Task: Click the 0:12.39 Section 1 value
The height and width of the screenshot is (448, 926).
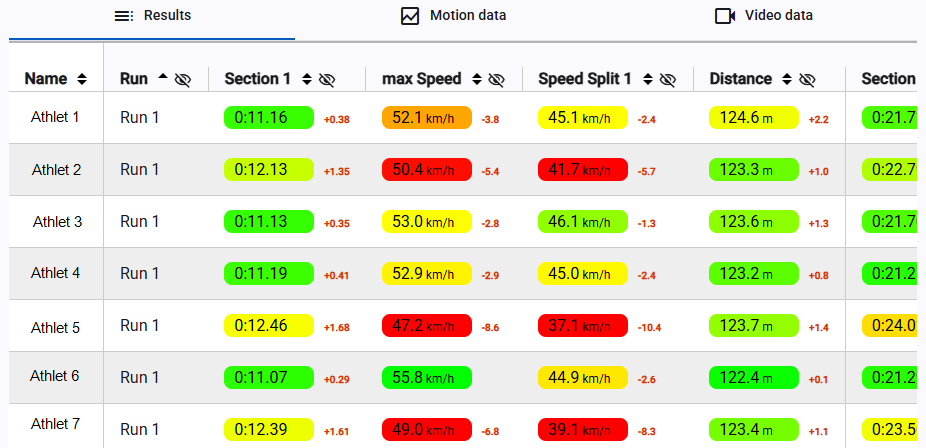Action: pos(269,430)
